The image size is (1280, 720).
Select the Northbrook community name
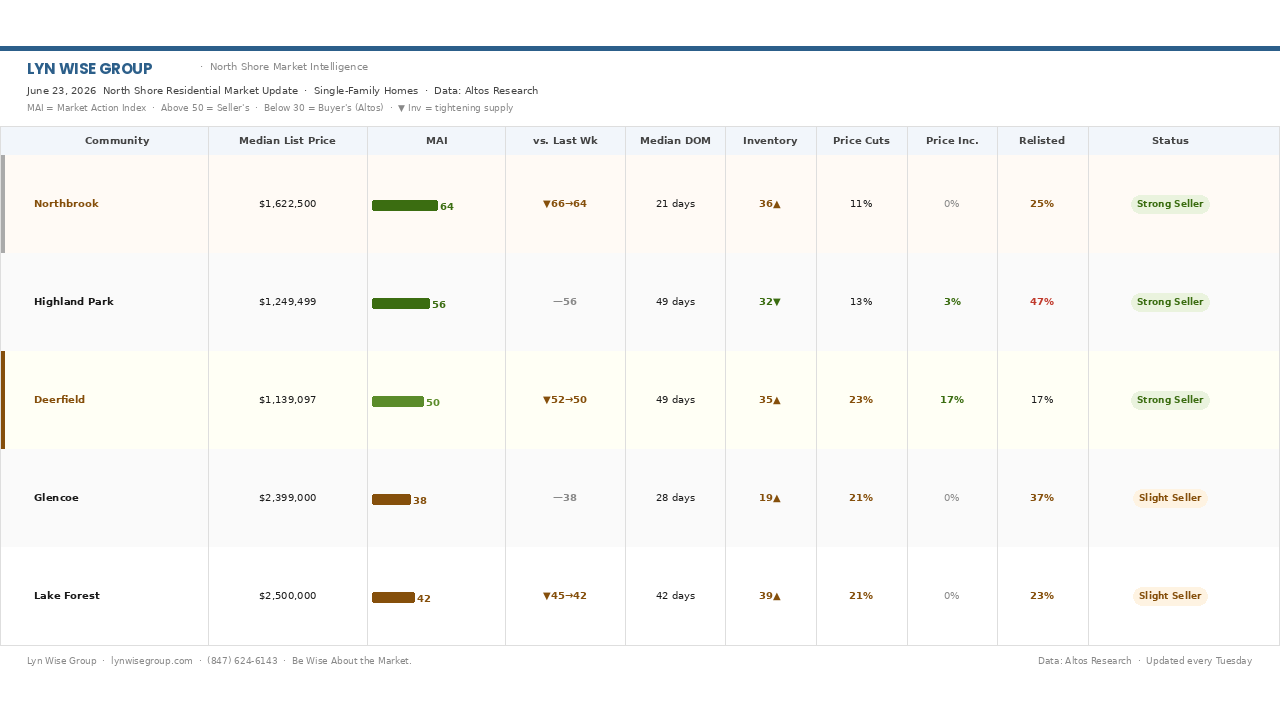[66, 204]
